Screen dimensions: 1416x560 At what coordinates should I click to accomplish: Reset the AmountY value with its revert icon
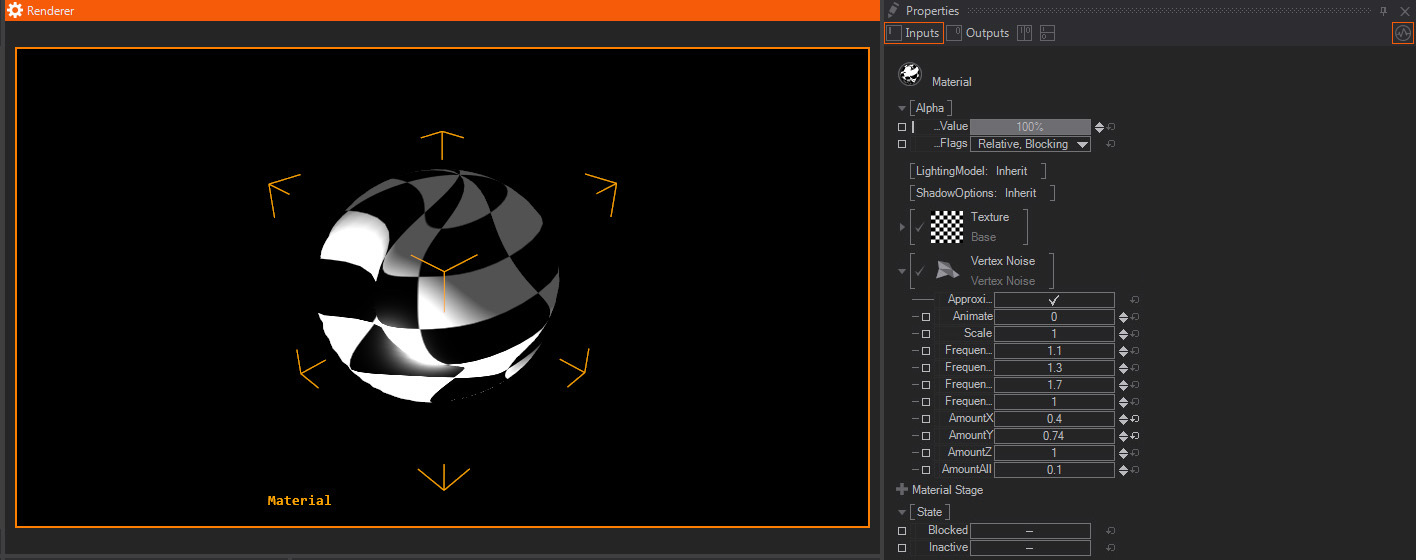coord(1137,435)
